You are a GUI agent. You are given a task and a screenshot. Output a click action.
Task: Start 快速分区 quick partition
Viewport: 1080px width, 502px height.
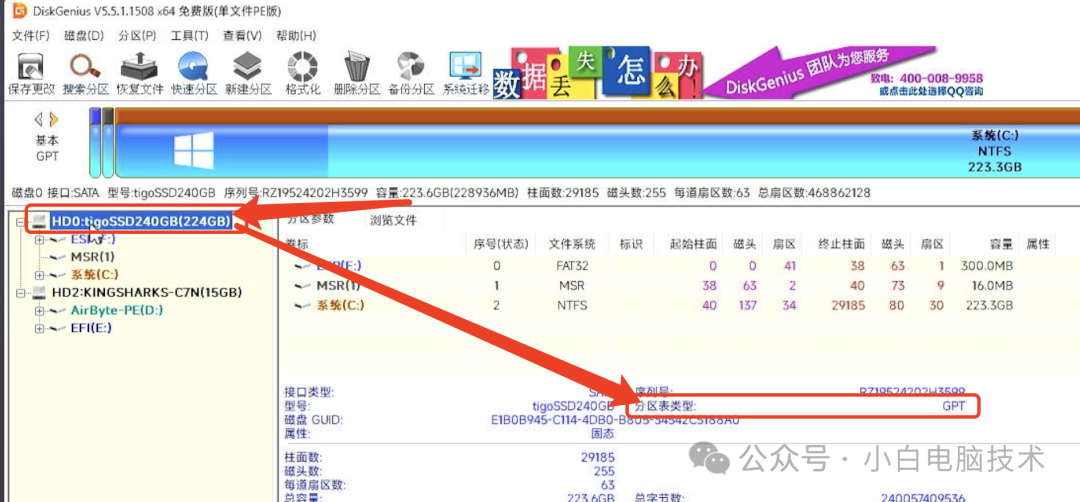pyautogui.click(x=194, y=74)
